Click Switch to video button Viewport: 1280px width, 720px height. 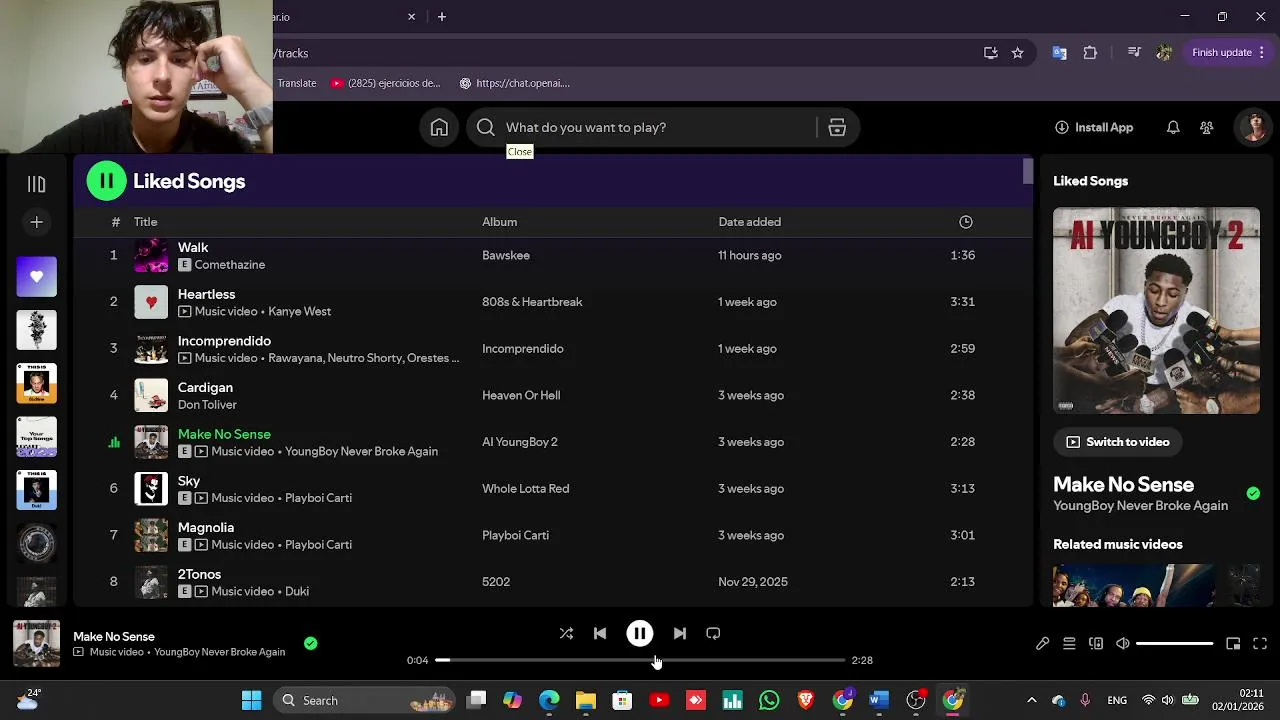(1117, 442)
